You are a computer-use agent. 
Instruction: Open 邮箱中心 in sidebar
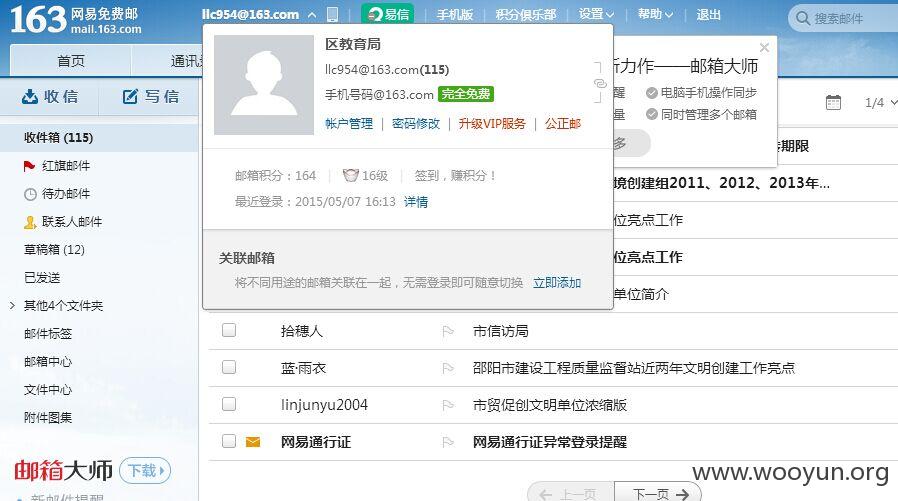48,362
